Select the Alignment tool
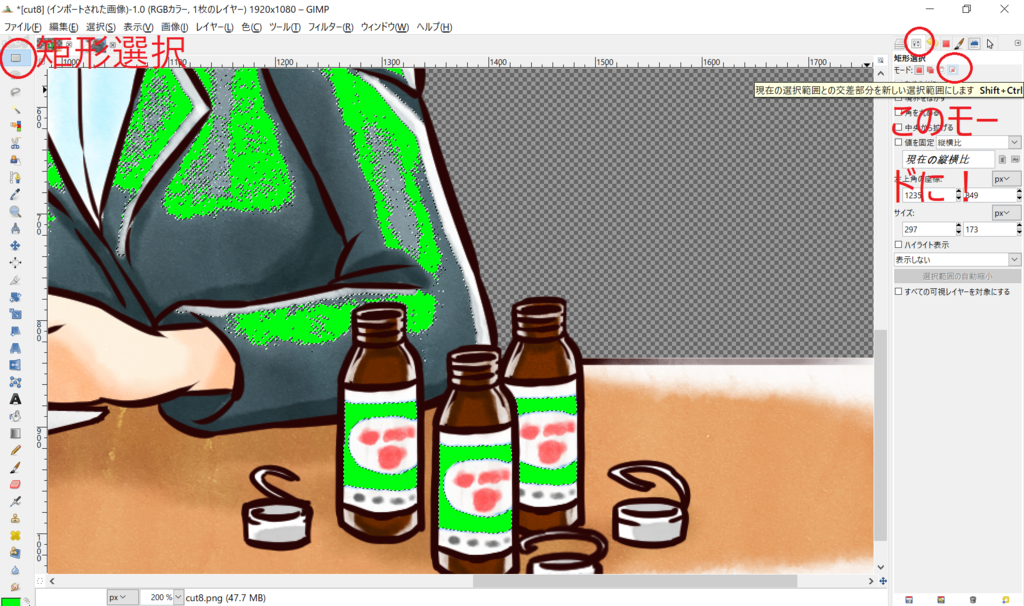Viewport: 1024px width, 606px height. click(16, 263)
